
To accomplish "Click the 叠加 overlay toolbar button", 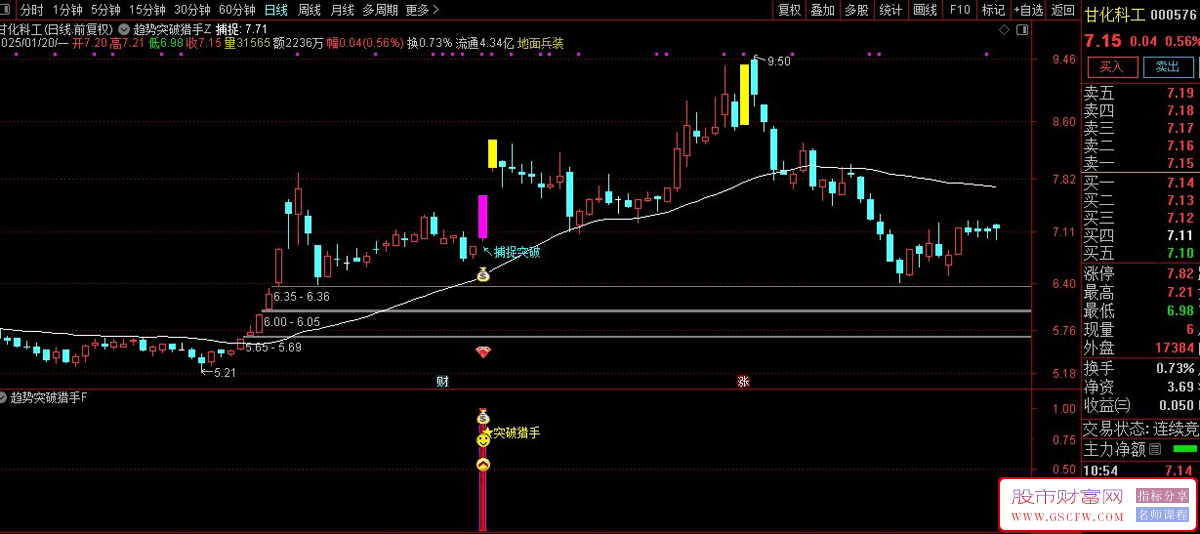I will click(x=823, y=10).
